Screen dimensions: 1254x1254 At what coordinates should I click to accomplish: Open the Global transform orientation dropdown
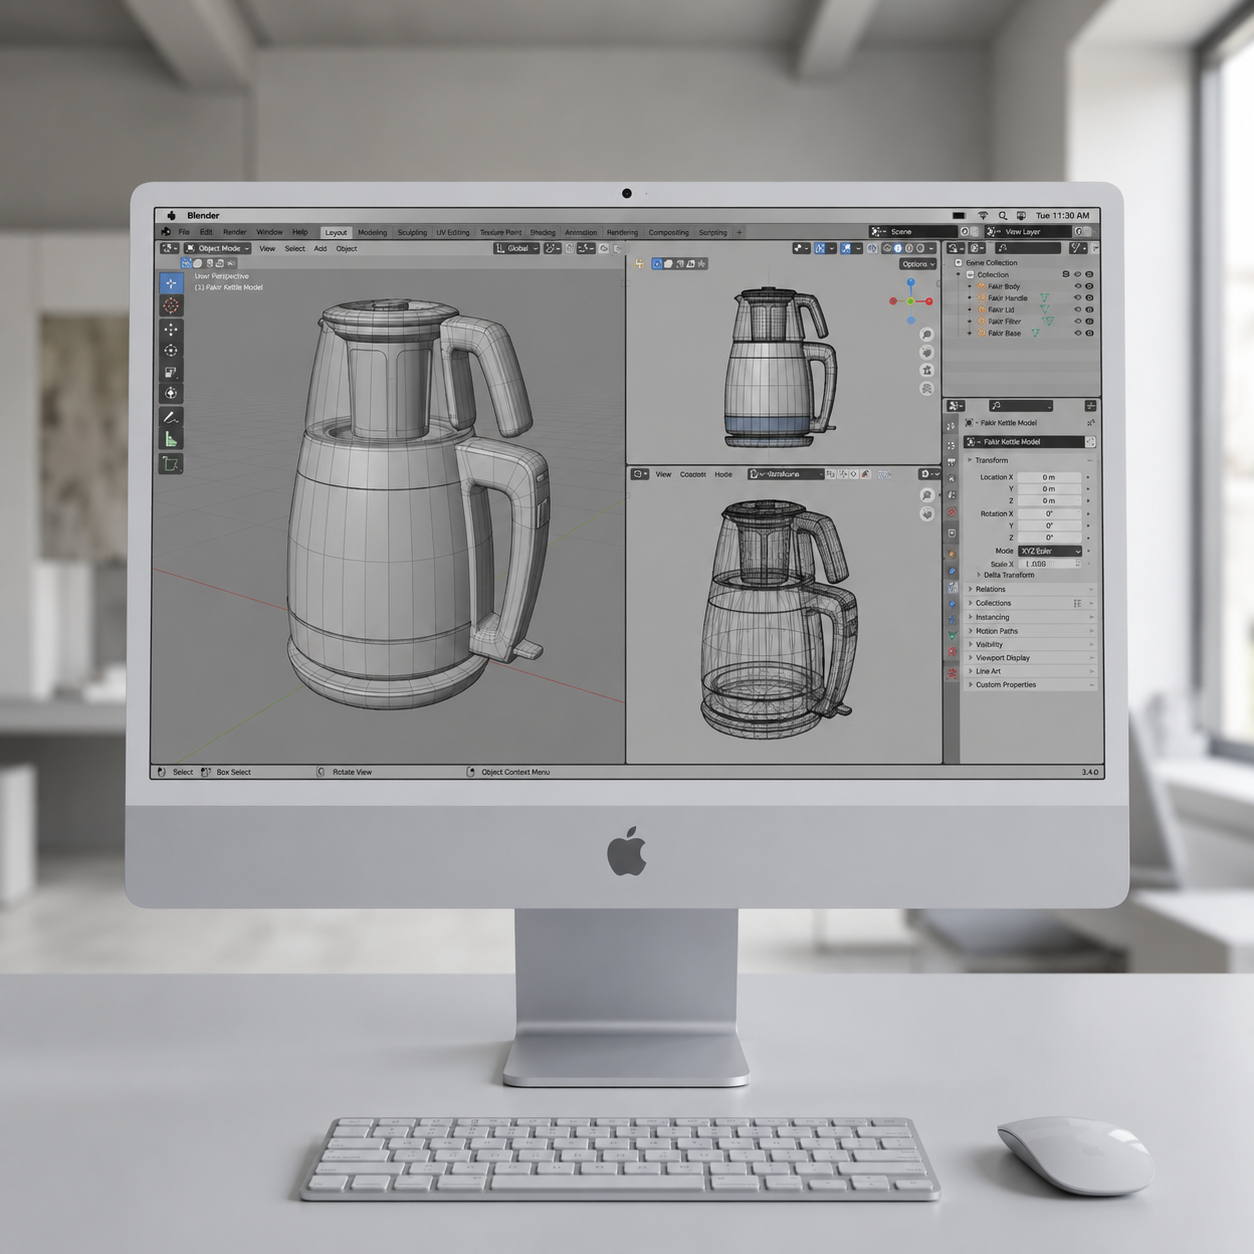point(517,248)
